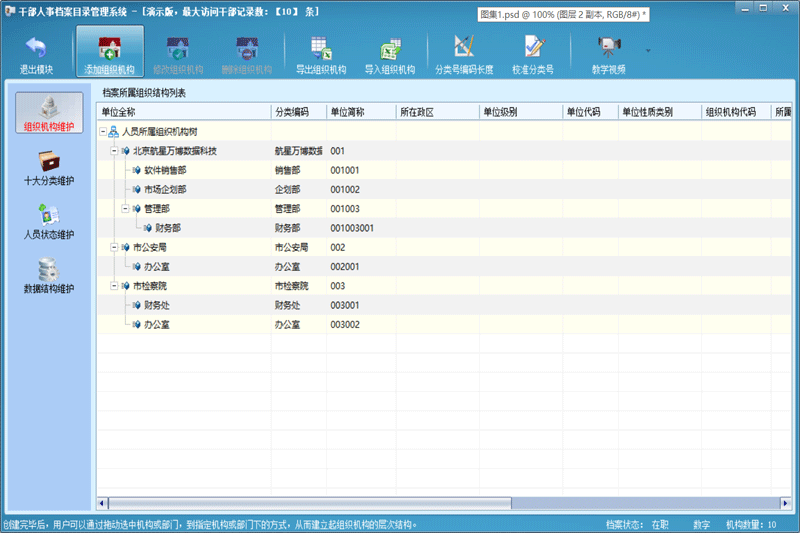Open dropdown arrow beside 教学视频
The image size is (800, 533).
[x=648, y=49]
